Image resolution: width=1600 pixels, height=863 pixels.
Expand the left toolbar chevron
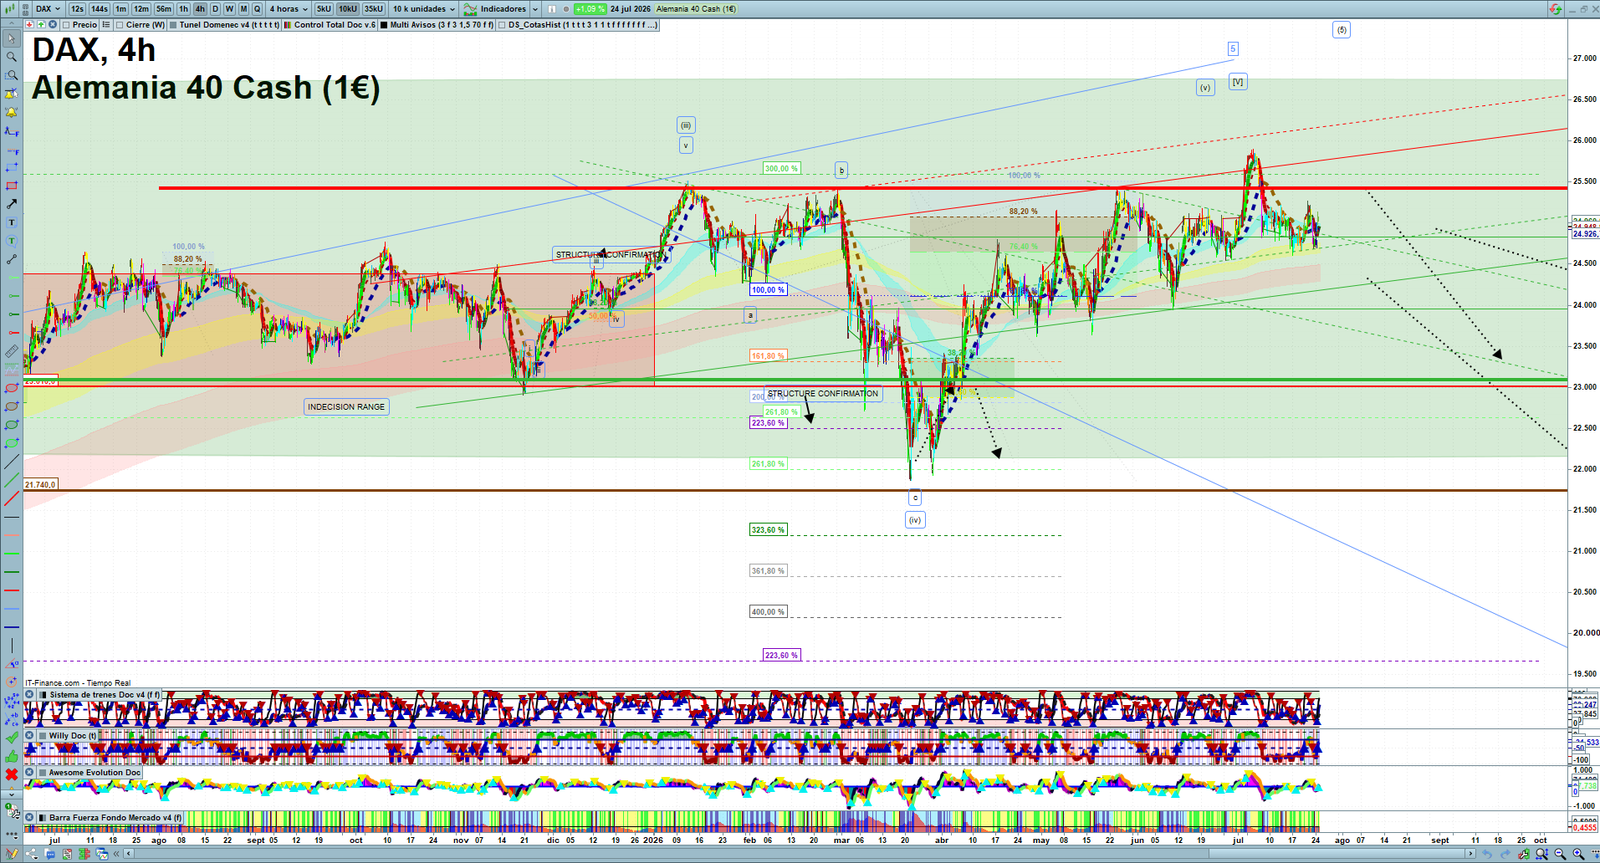[12, 797]
